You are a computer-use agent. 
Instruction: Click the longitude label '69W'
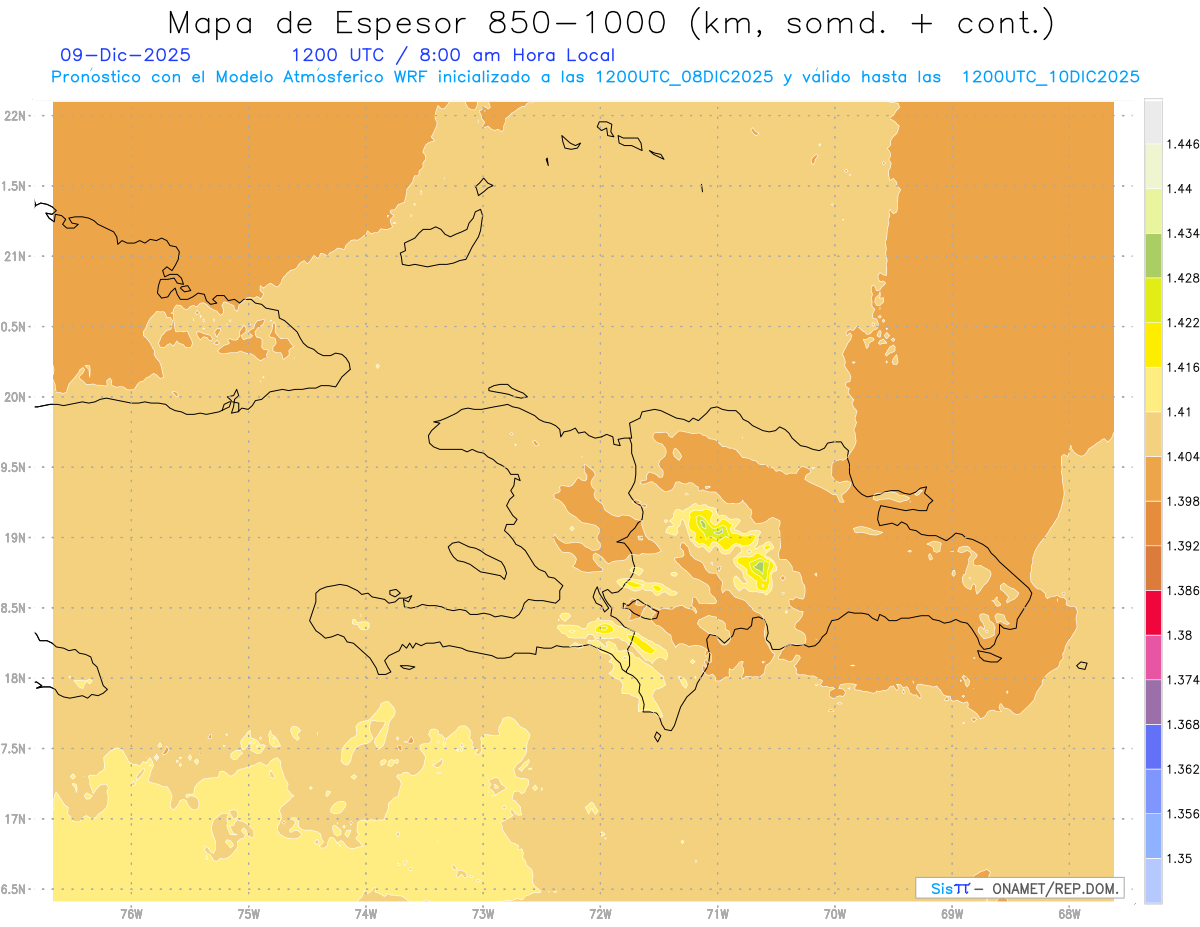tap(952, 914)
